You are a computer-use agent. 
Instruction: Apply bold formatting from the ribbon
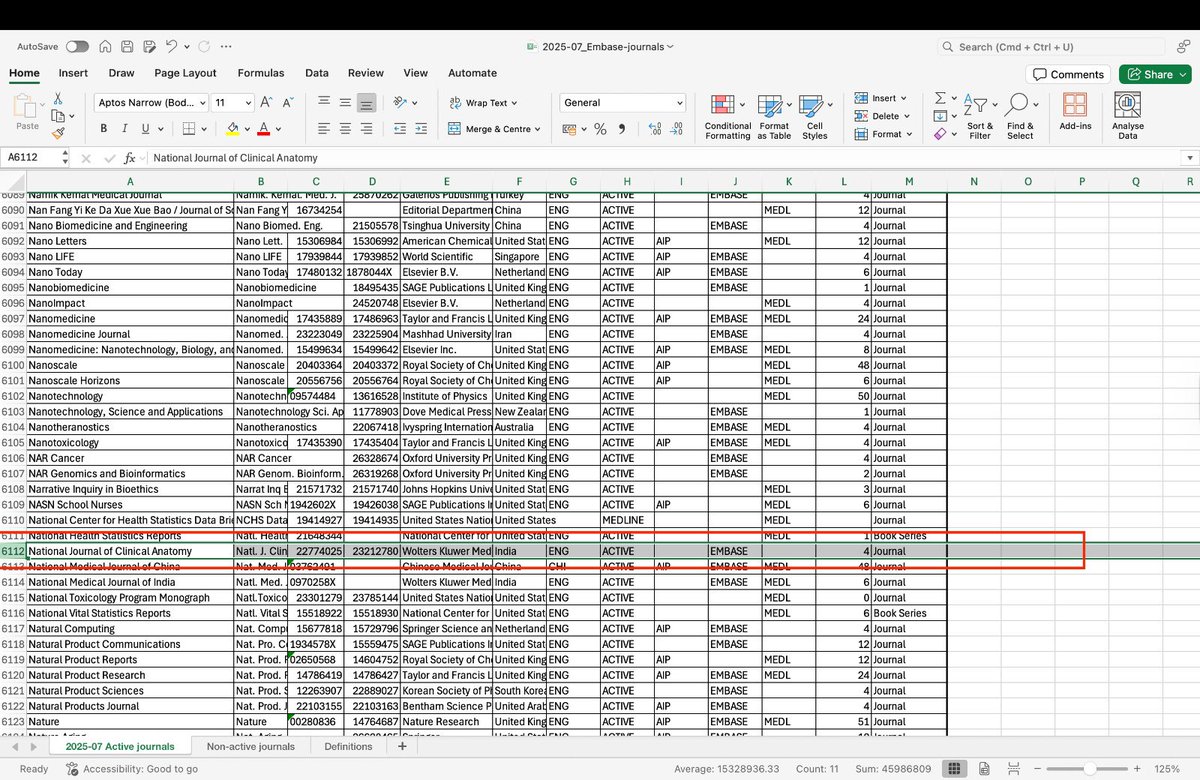coord(104,129)
